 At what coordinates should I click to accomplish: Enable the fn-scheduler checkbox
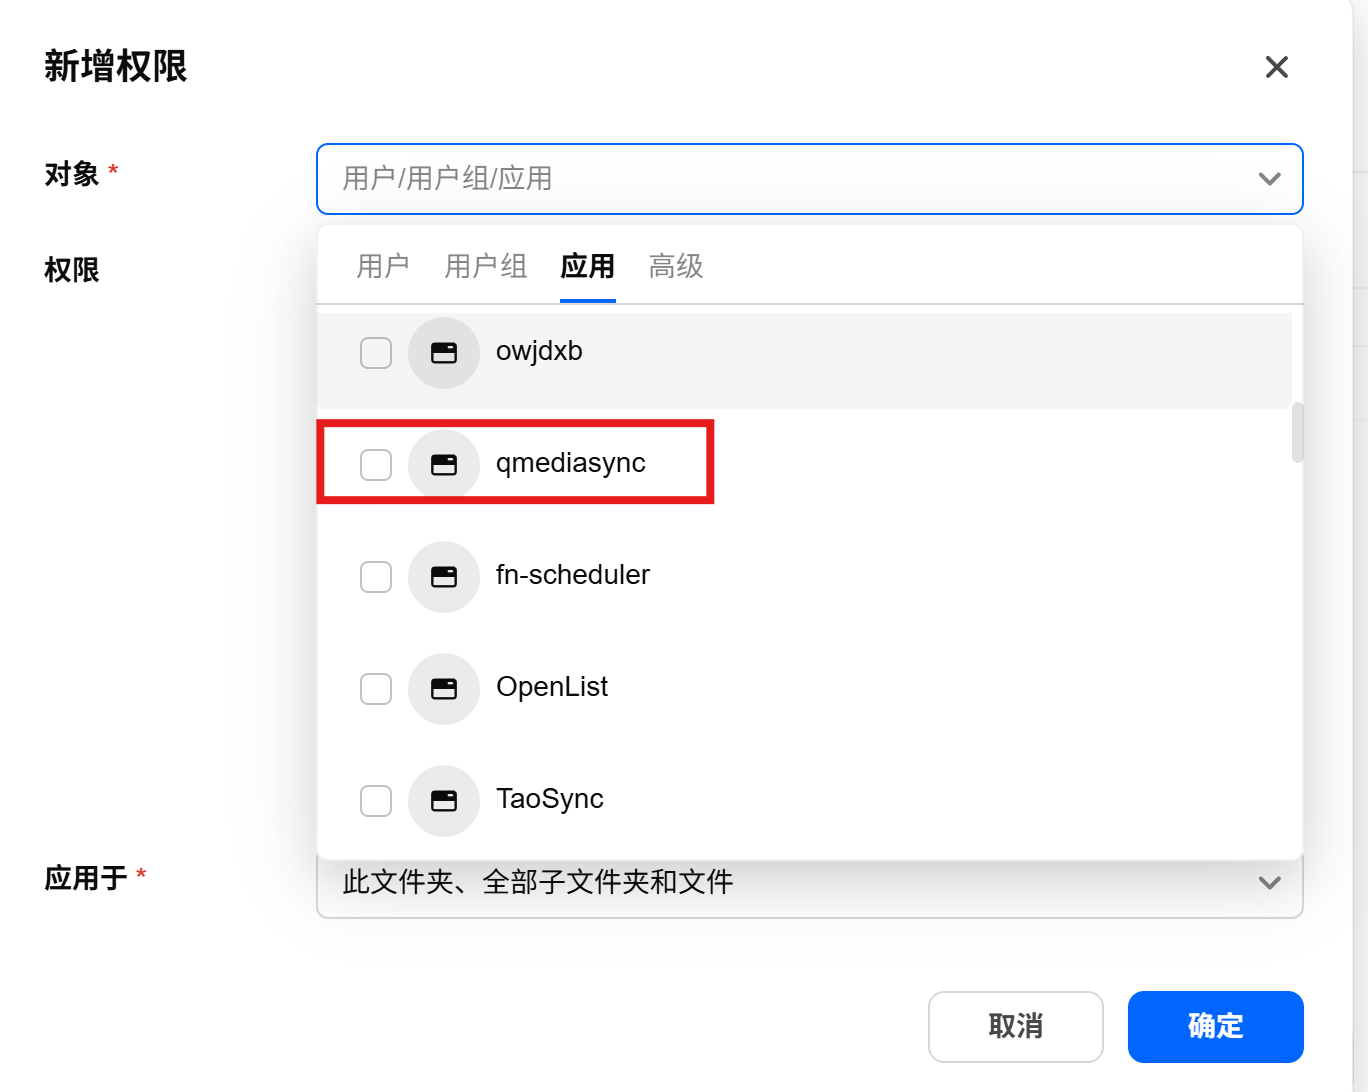pos(376,577)
